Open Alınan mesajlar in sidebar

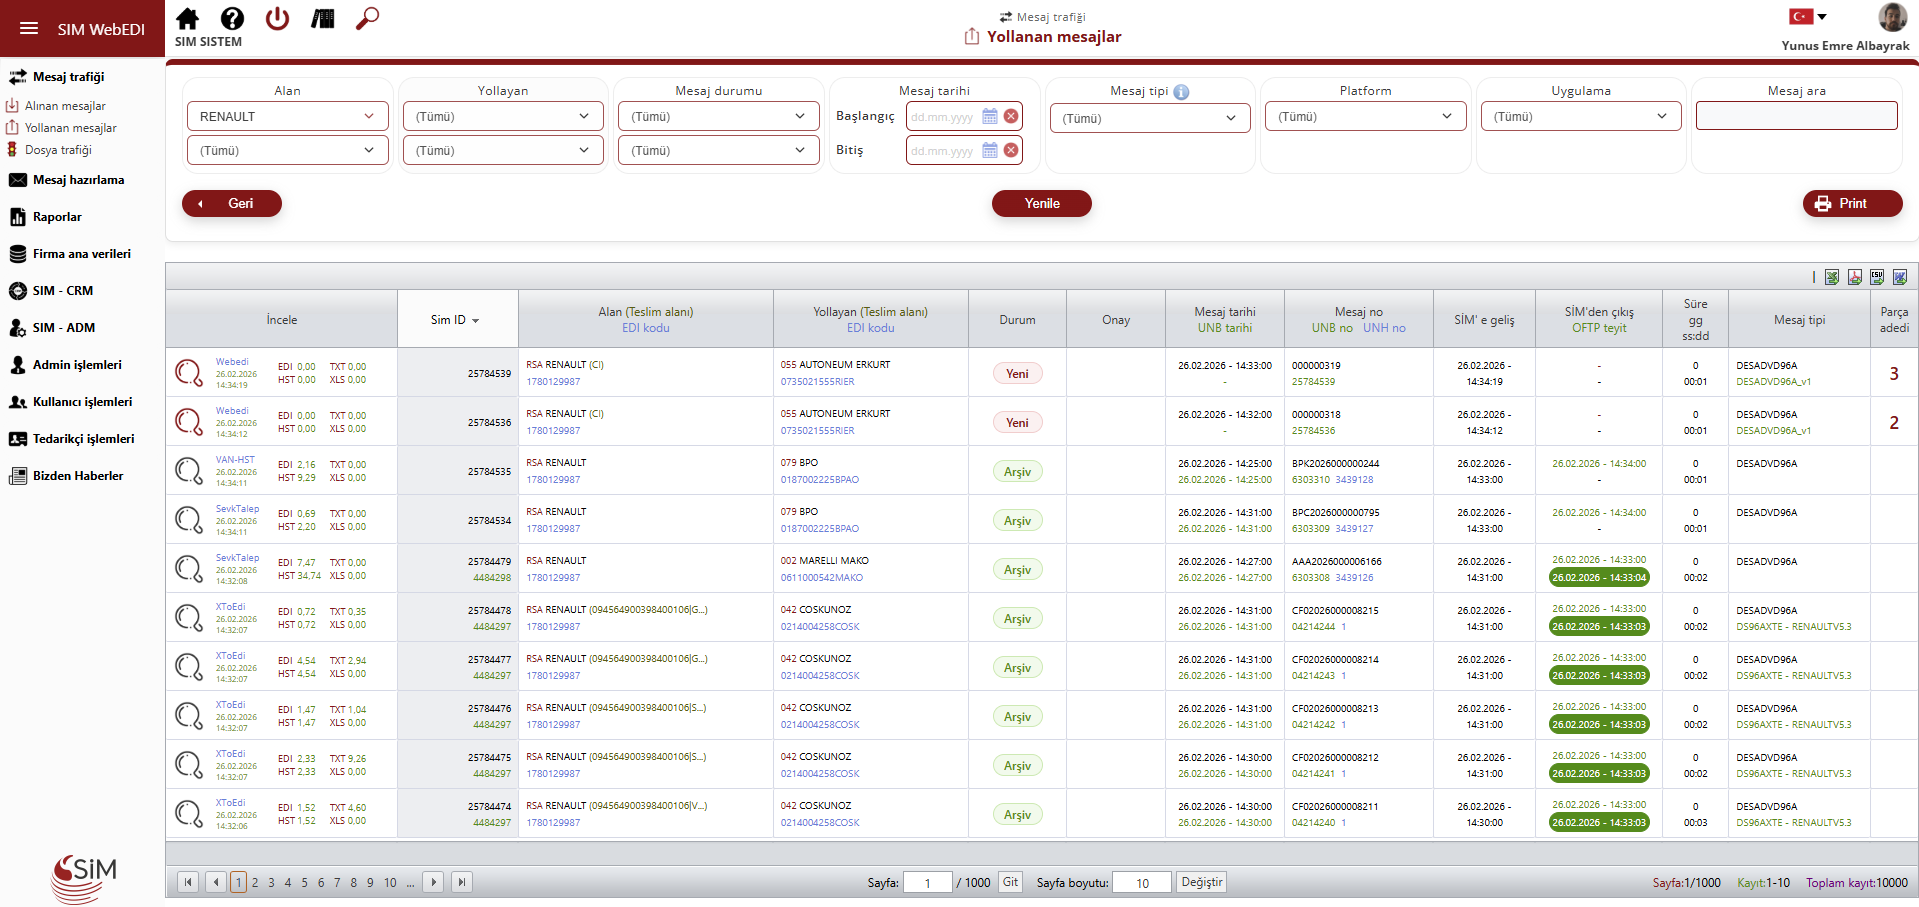[x=65, y=106]
